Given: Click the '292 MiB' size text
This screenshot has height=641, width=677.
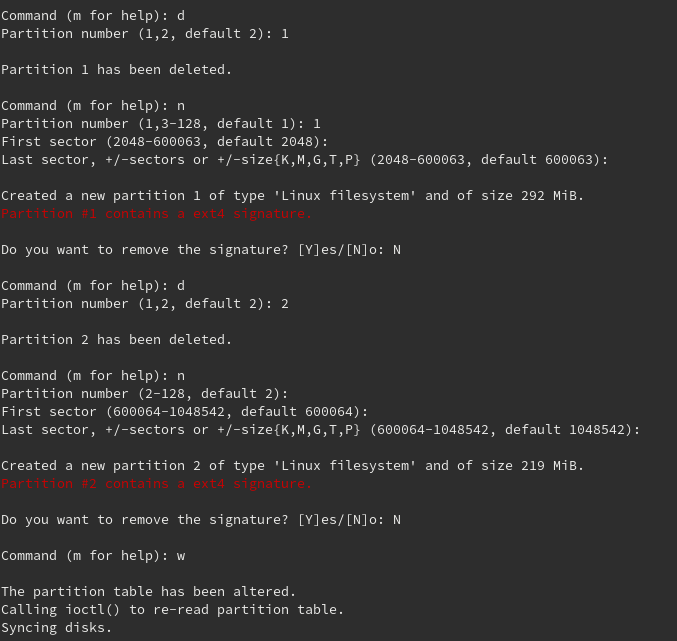Looking at the screenshot, I should (552, 196).
